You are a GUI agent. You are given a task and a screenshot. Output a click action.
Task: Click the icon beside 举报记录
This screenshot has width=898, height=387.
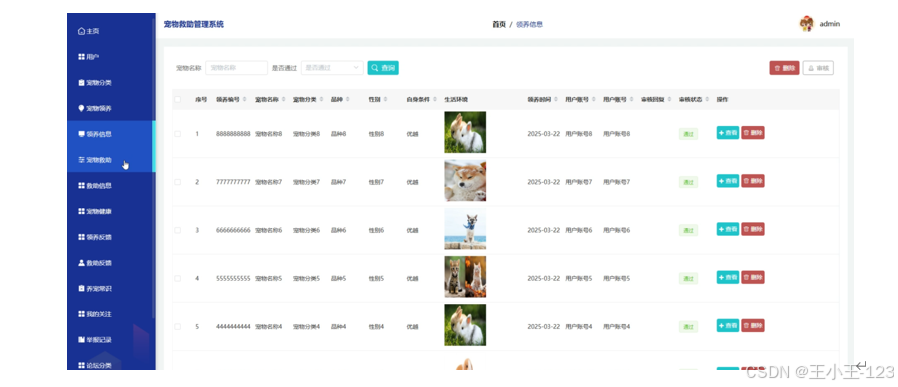tap(81, 339)
